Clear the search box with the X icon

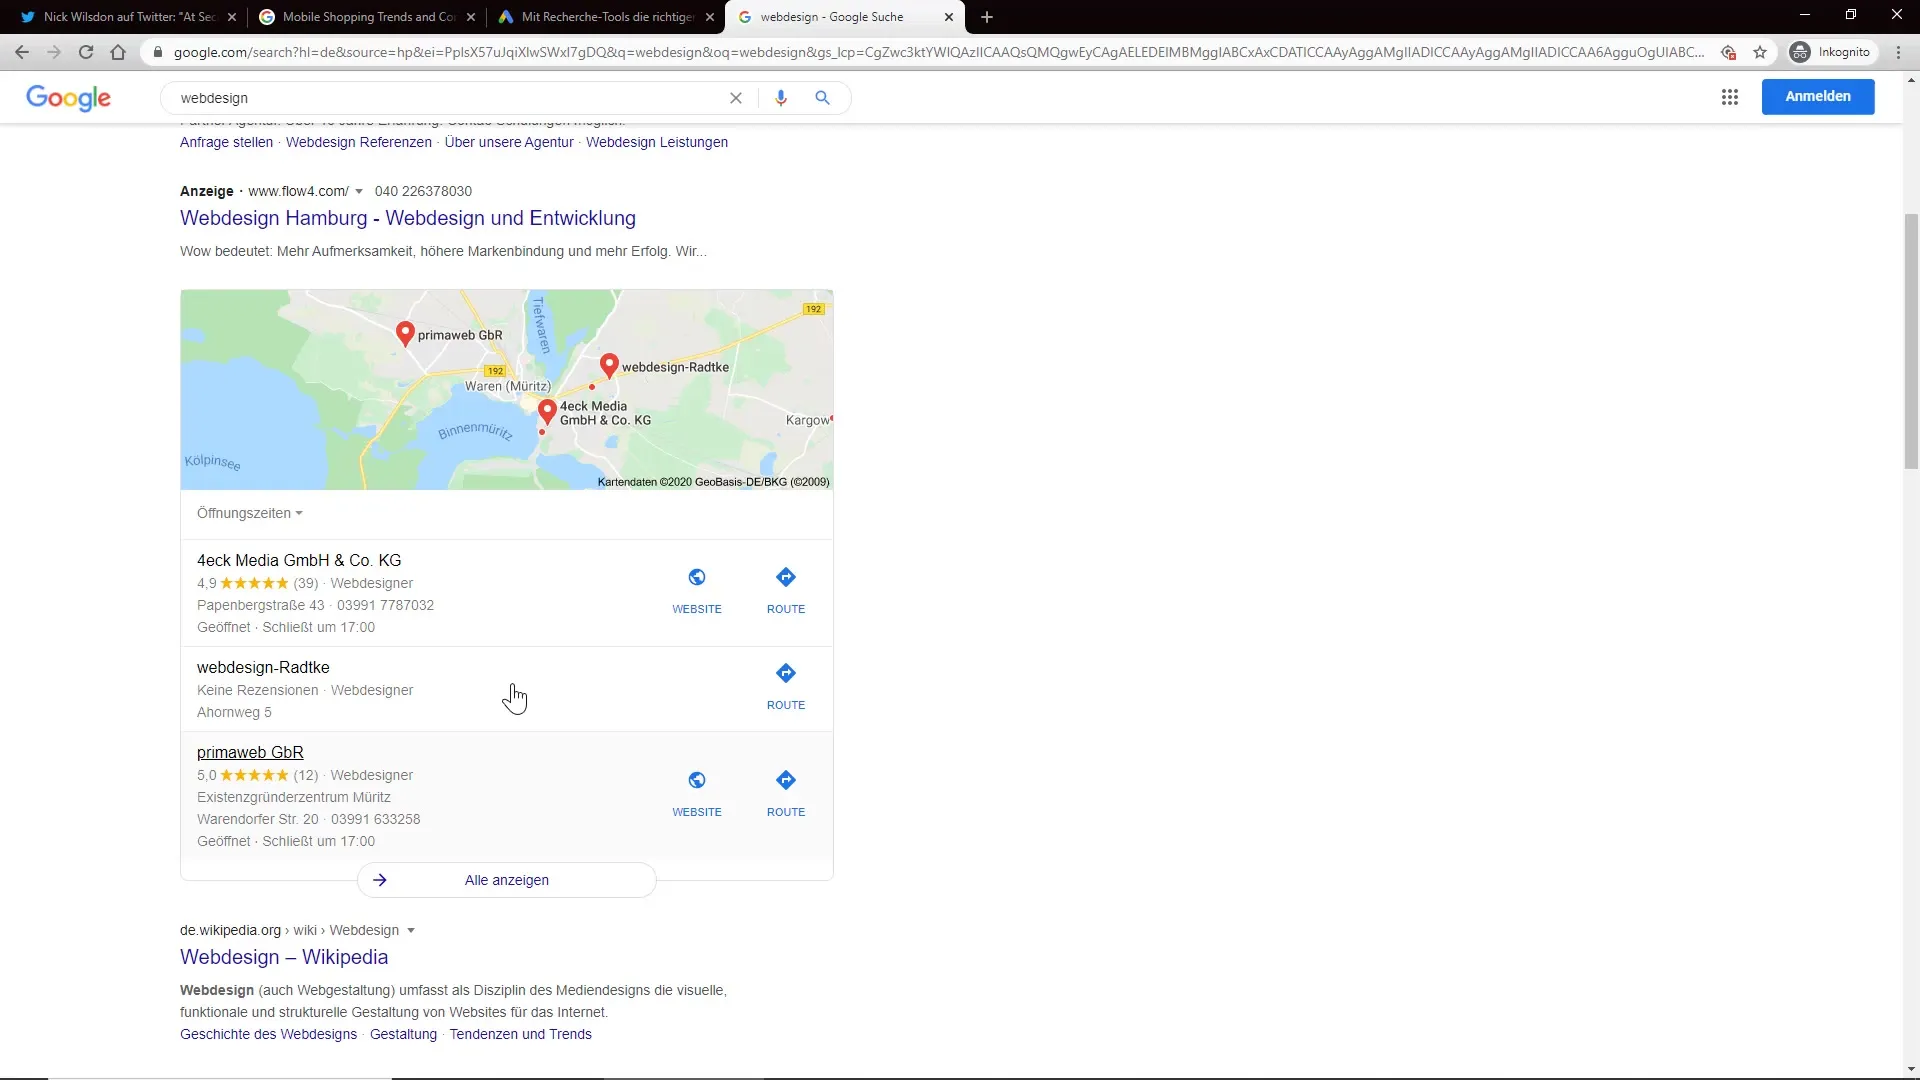pos(736,98)
